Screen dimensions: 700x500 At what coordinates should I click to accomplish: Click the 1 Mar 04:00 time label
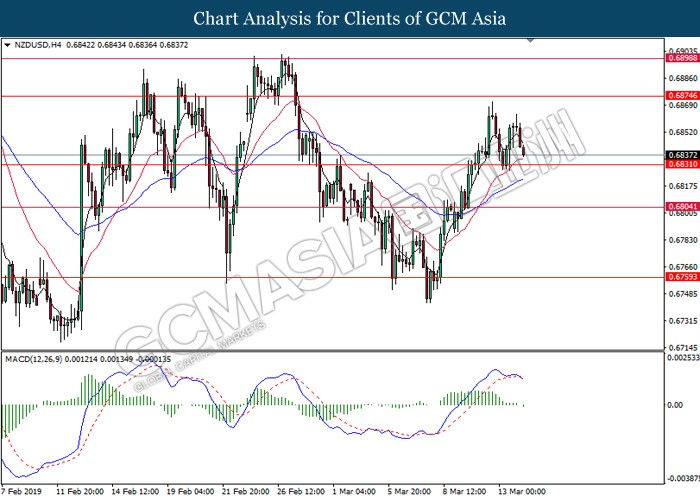[x=354, y=492]
